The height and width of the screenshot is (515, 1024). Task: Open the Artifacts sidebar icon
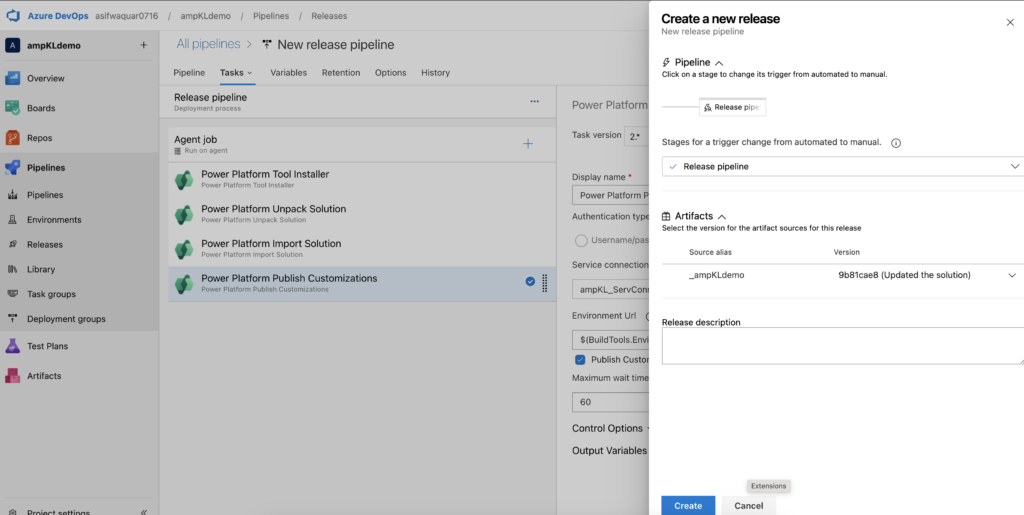pos(12,376)
